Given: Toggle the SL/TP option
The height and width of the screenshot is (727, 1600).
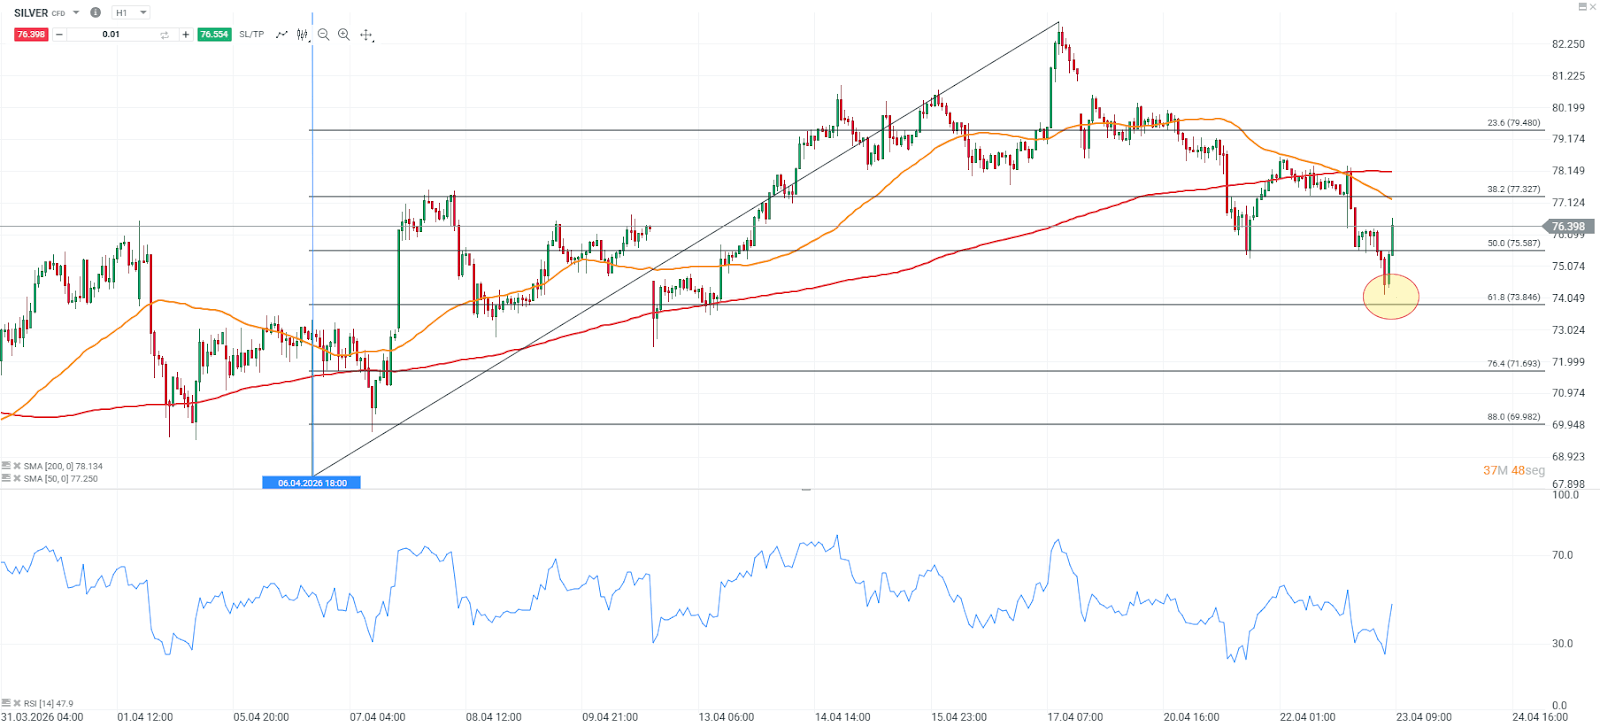Looking at the screenshot, I should coord(251,35).
